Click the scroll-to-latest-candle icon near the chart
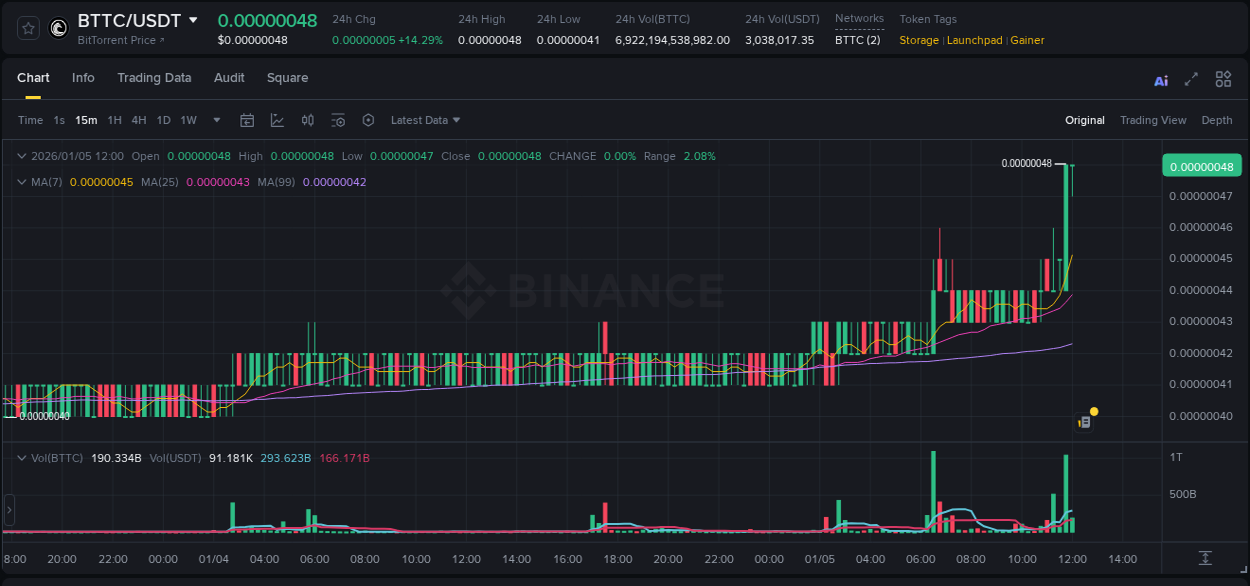Screen dimensions: 1250x586 click(1084, 422)
